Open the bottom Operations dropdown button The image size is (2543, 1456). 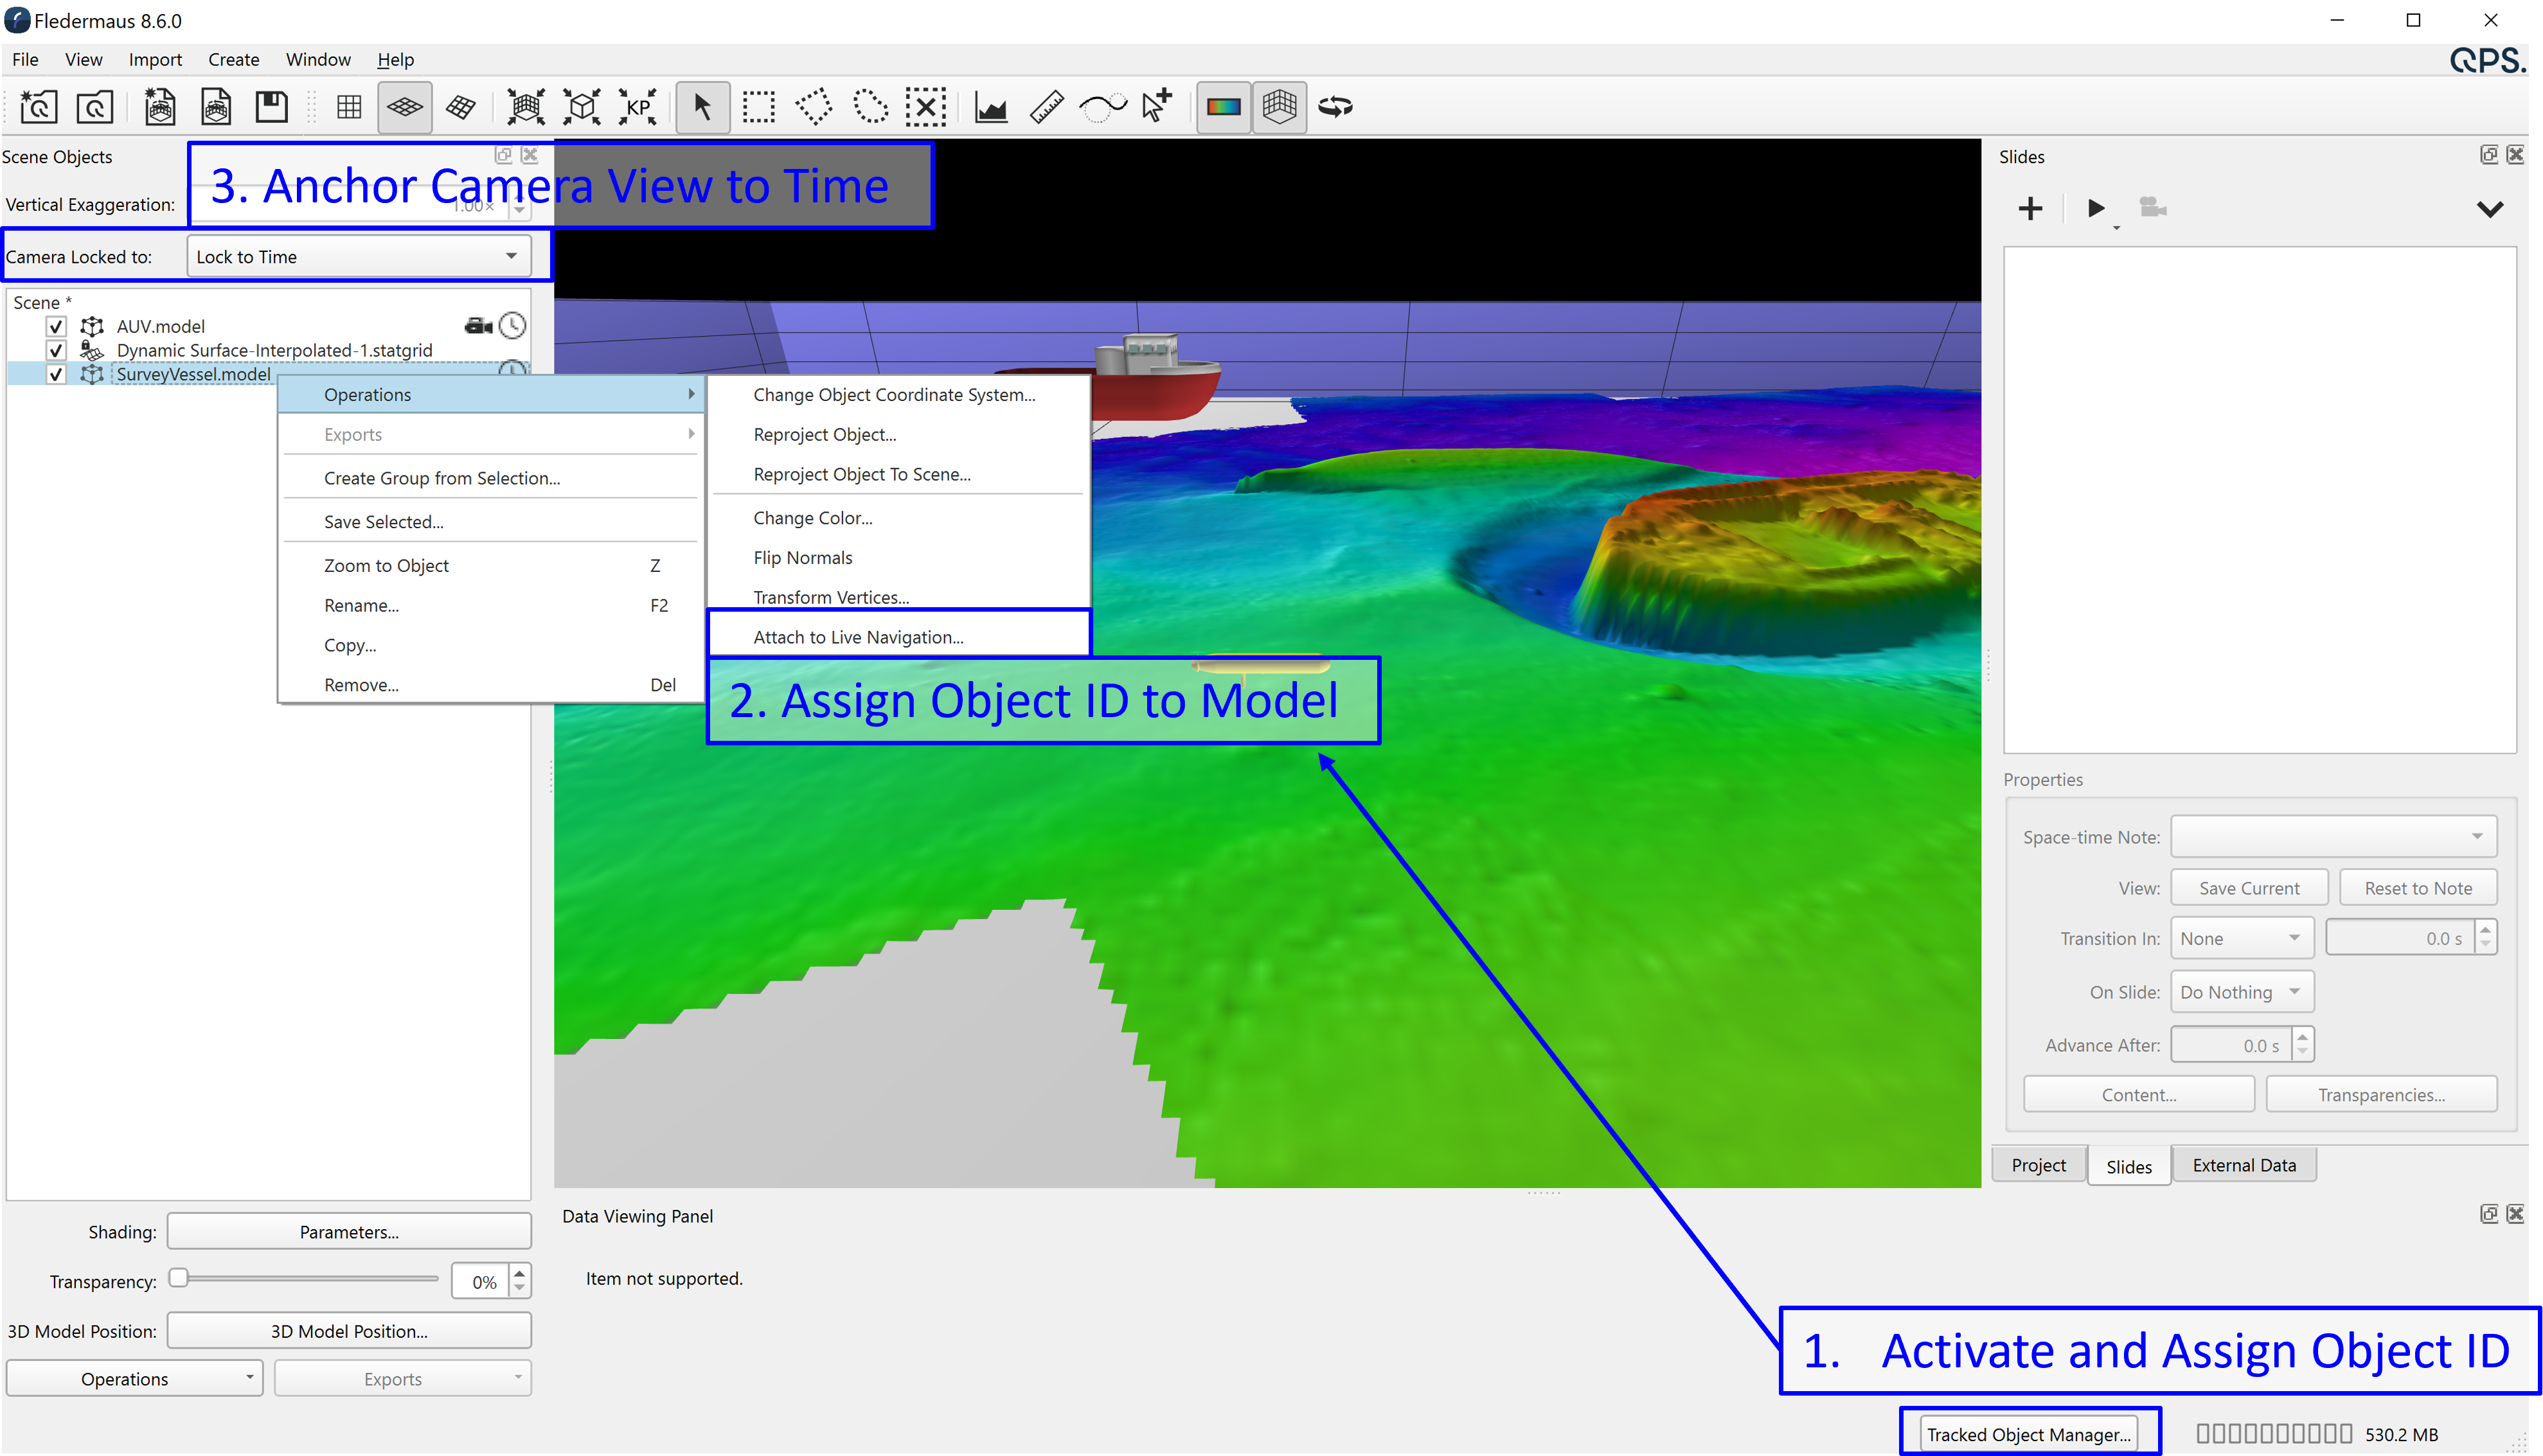(x=134, y=1379)
